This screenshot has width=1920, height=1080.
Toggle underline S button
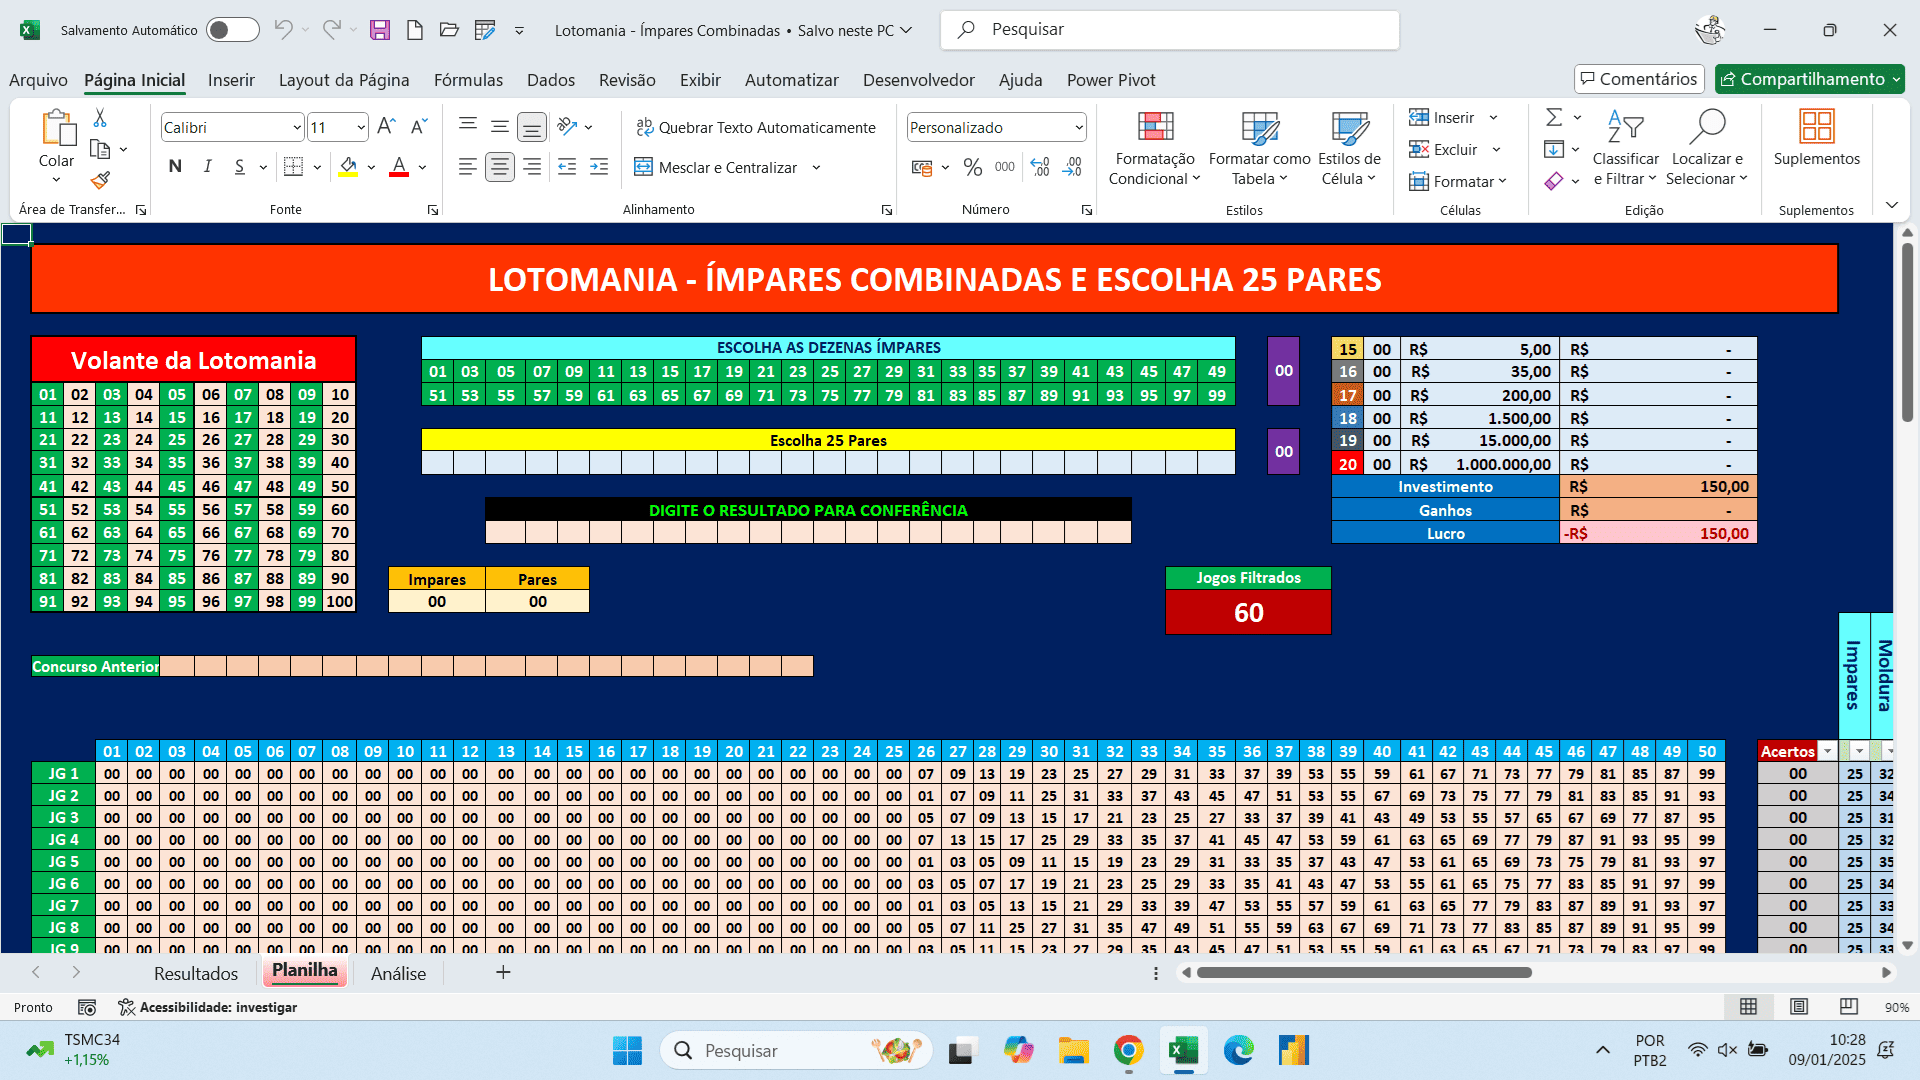(x=240, y=166)
